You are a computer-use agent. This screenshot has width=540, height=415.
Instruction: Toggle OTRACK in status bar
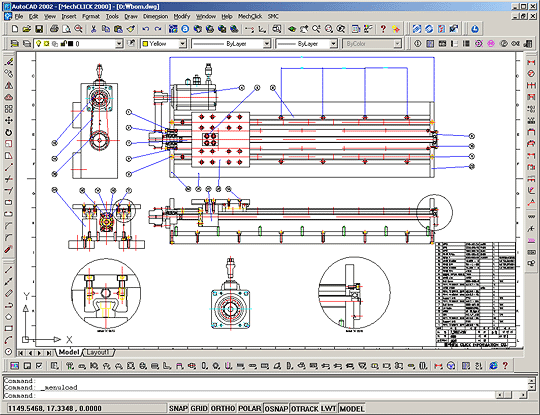pos(304,408)
